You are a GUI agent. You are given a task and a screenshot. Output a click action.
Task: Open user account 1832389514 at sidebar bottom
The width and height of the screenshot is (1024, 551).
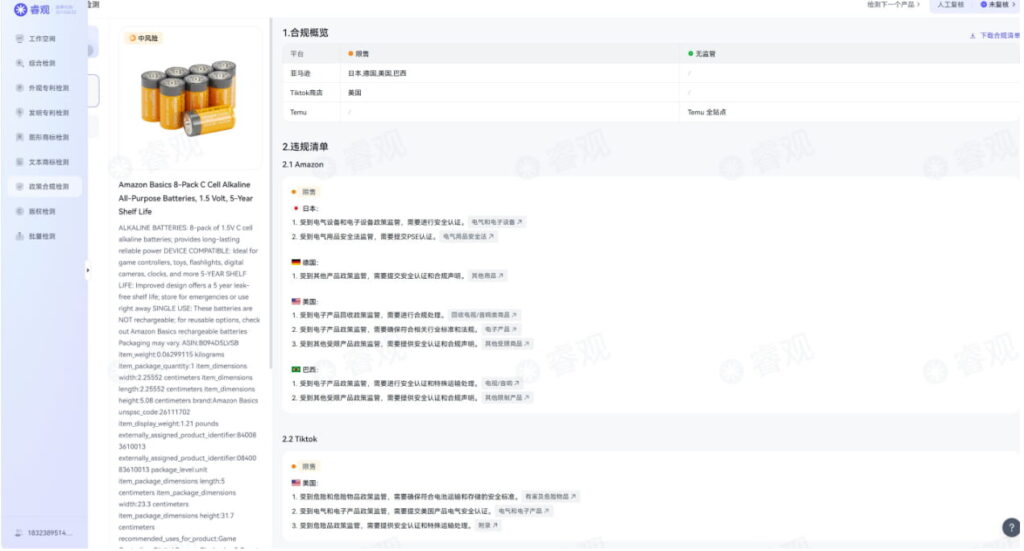coord(44,533)
